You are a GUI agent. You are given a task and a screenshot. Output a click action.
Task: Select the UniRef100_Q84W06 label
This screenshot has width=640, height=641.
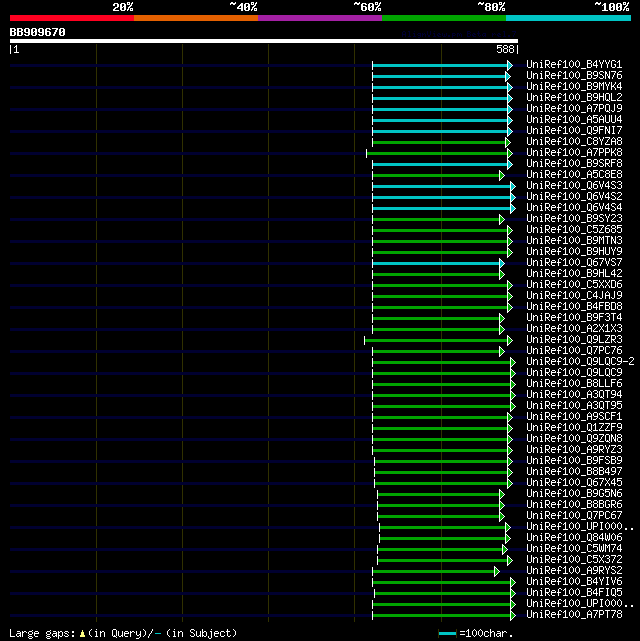574,538
